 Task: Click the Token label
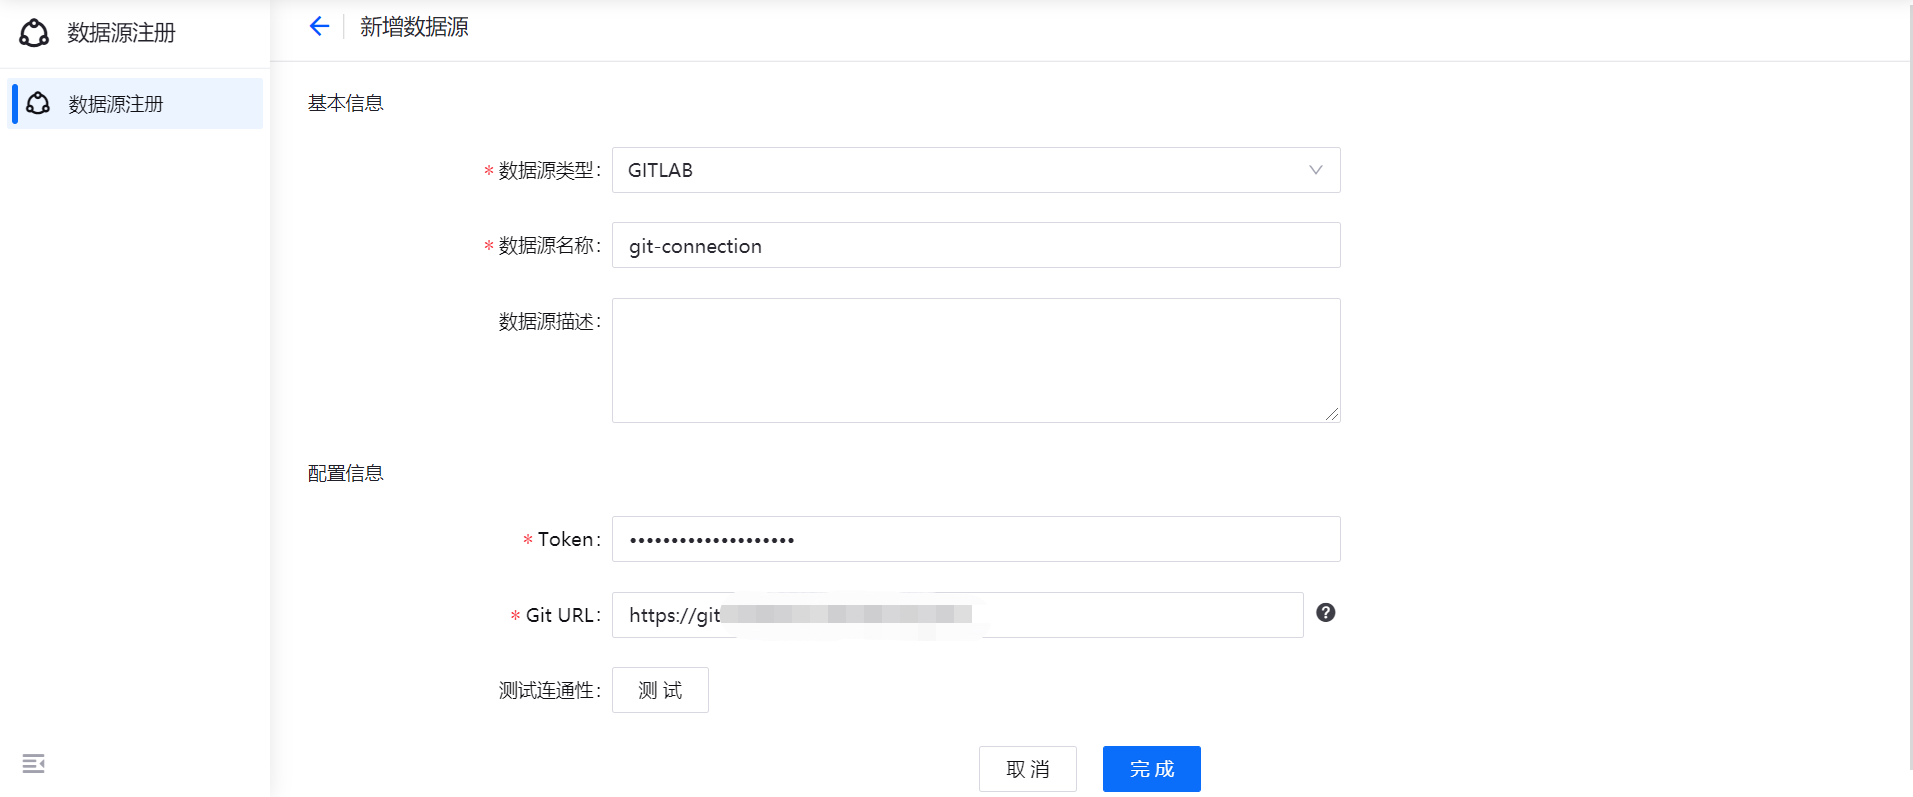point(568,540)
